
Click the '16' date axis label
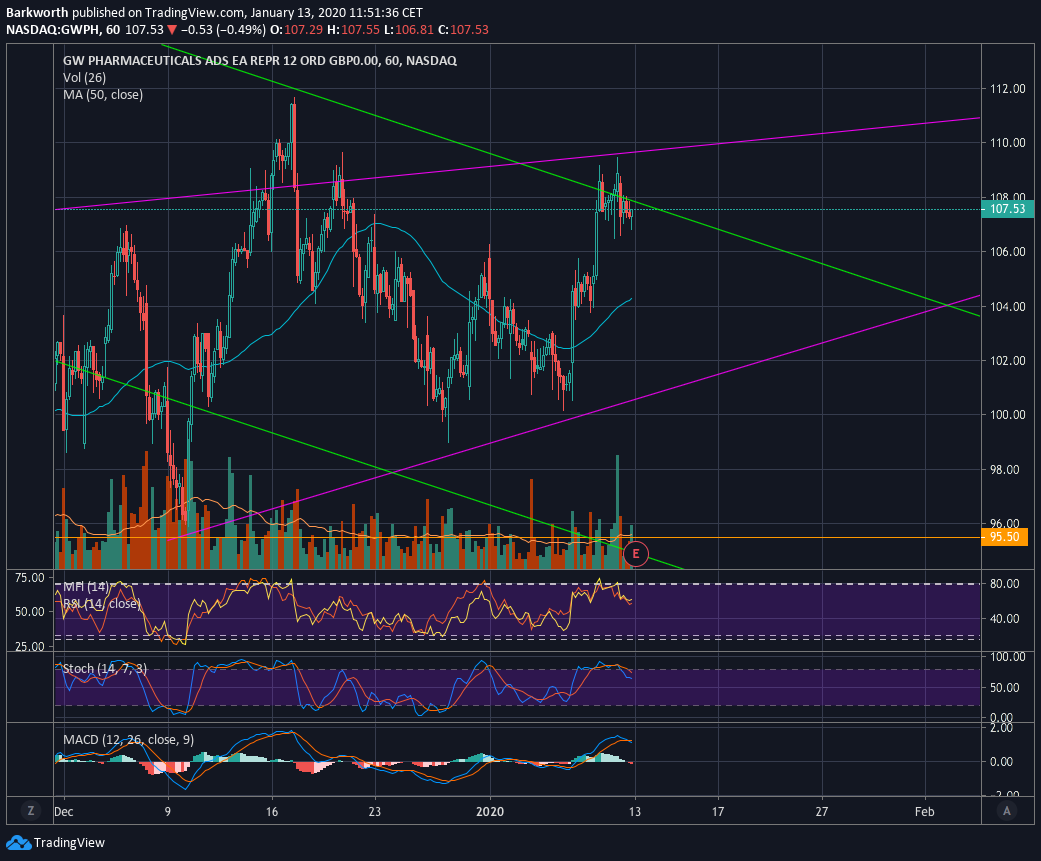272,811
